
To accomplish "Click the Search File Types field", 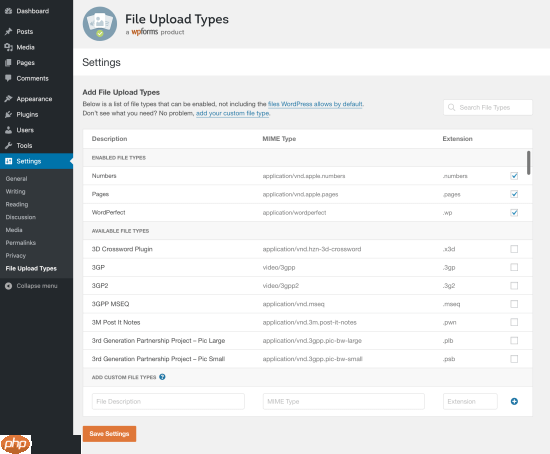I will [x=488, y=107].
